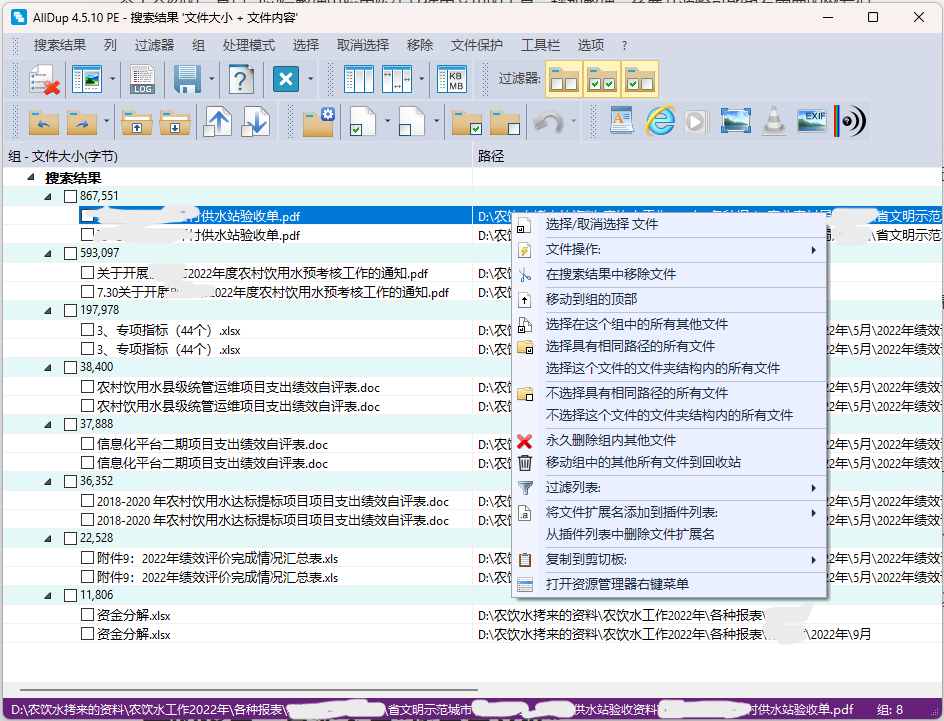The height and width of the screenshot is (721, 944).
Task: Open the help question mark icon
Action: click(241, 79)
